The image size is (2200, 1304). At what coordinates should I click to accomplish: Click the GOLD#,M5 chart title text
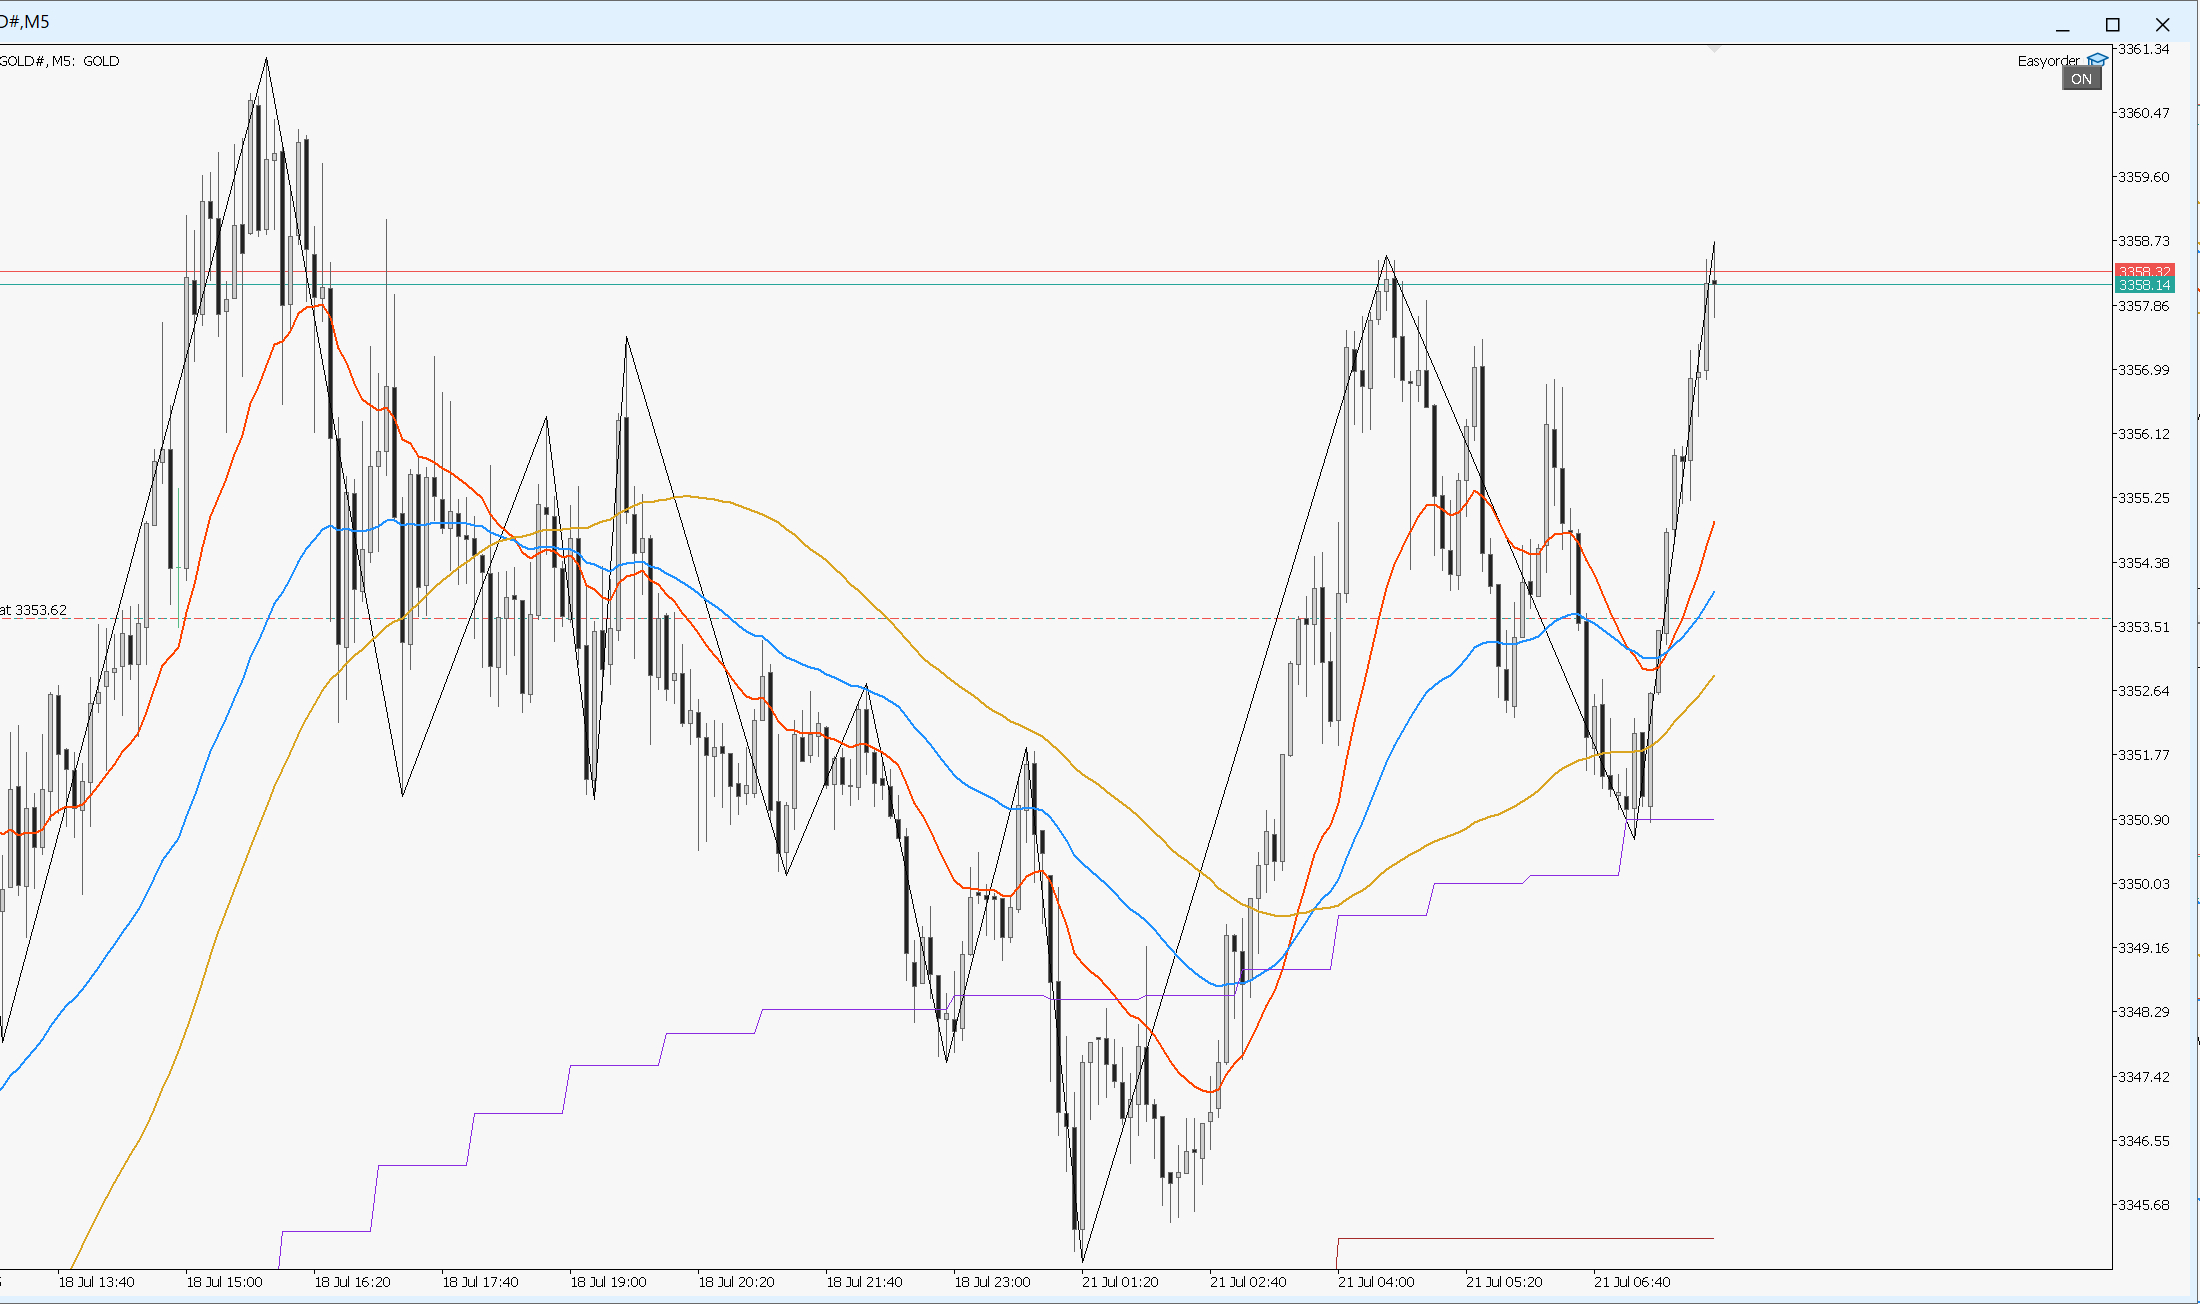(x=25, y=21)
